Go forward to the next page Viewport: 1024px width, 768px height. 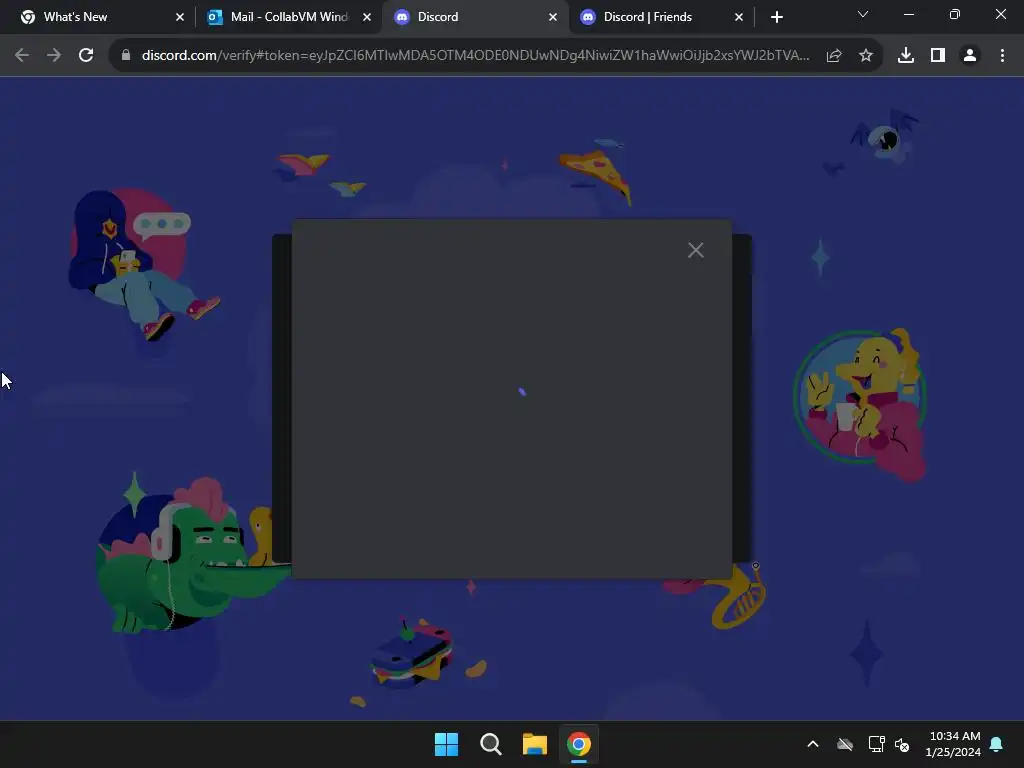[54, 56]
